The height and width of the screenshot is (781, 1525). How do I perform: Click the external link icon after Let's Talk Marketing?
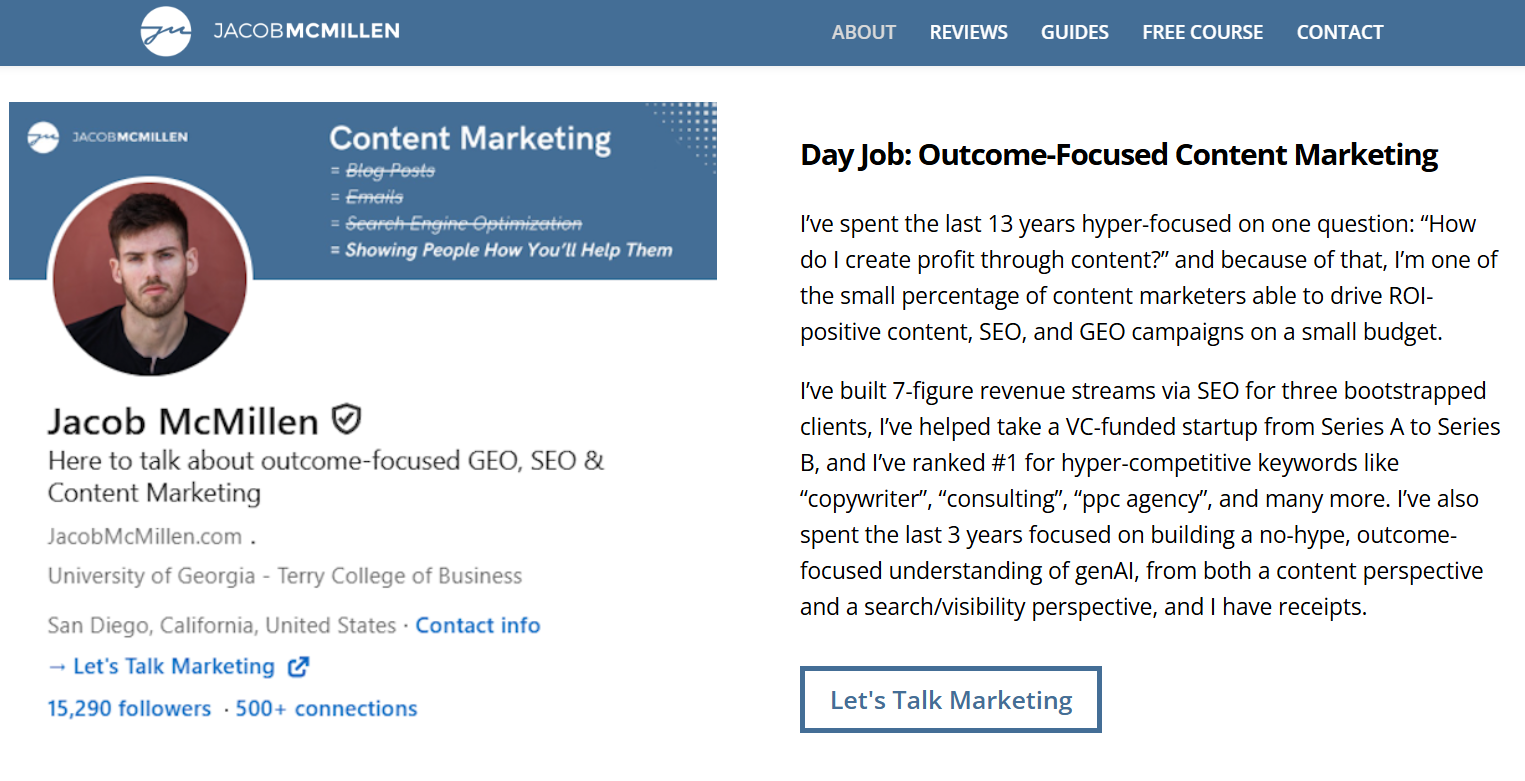(298, 667)
